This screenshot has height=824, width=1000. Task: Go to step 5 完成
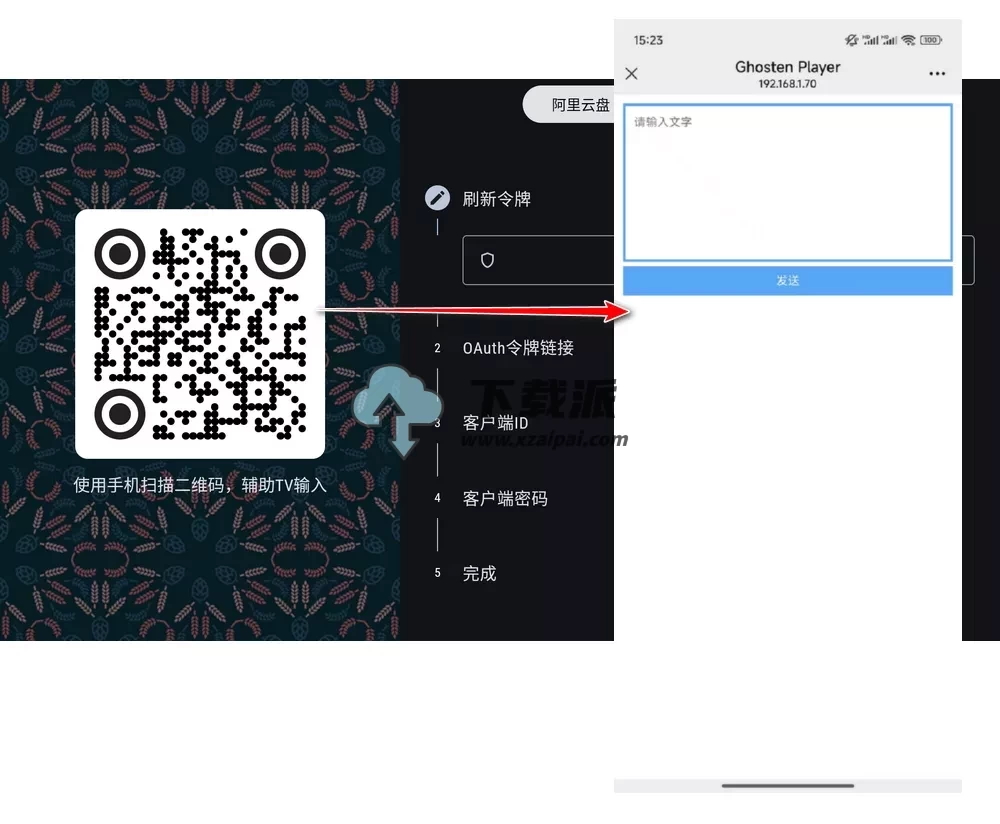pyautogui.click(x=480, y=573)
